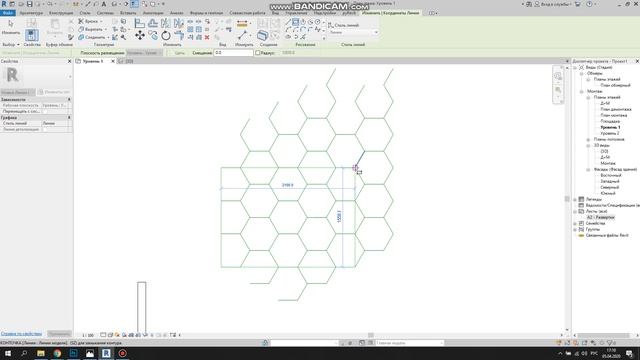Open the Annotate ribbon tab

click(x=153, y=13)
